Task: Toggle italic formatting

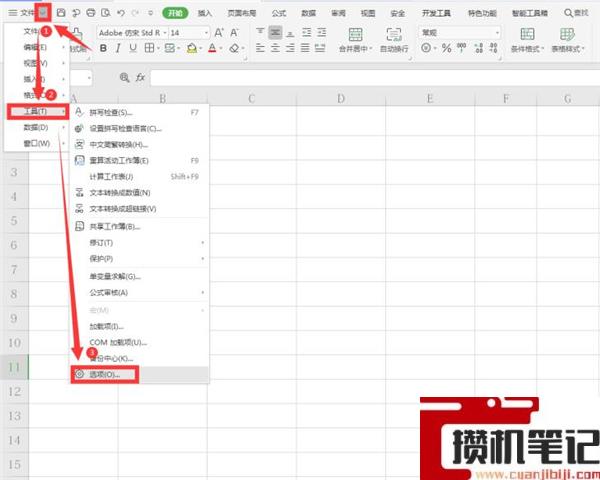Action: click(118, 48)
